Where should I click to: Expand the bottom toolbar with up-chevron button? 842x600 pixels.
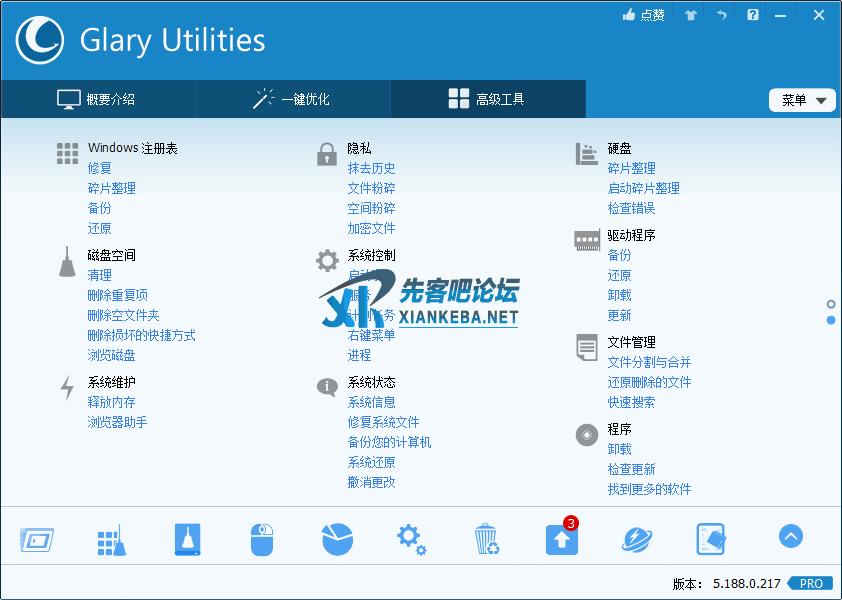pos(790,537)
